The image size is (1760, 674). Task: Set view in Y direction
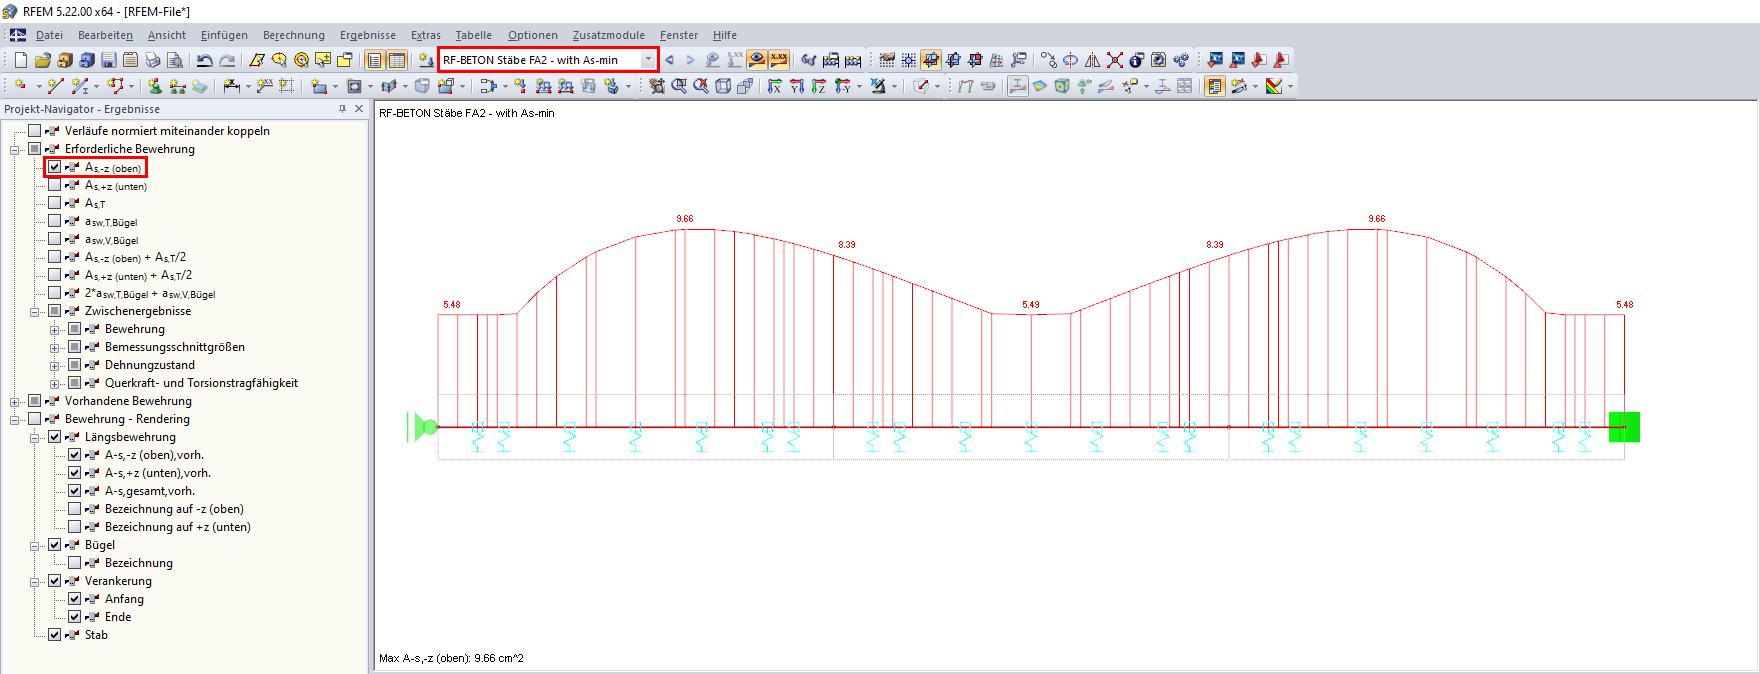(x=797, y=87)
